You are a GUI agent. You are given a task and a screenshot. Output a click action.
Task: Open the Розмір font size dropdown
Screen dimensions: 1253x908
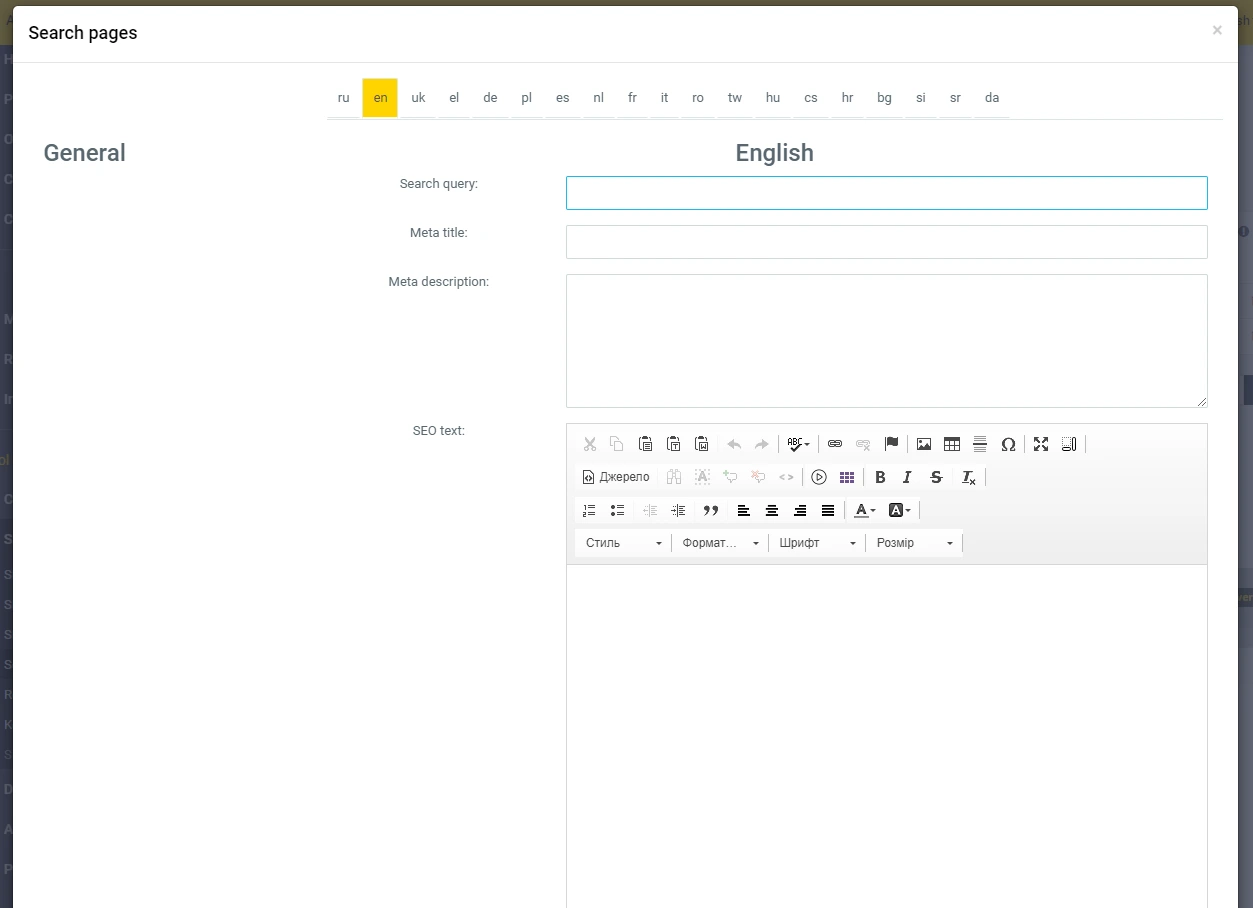point(914,543)
